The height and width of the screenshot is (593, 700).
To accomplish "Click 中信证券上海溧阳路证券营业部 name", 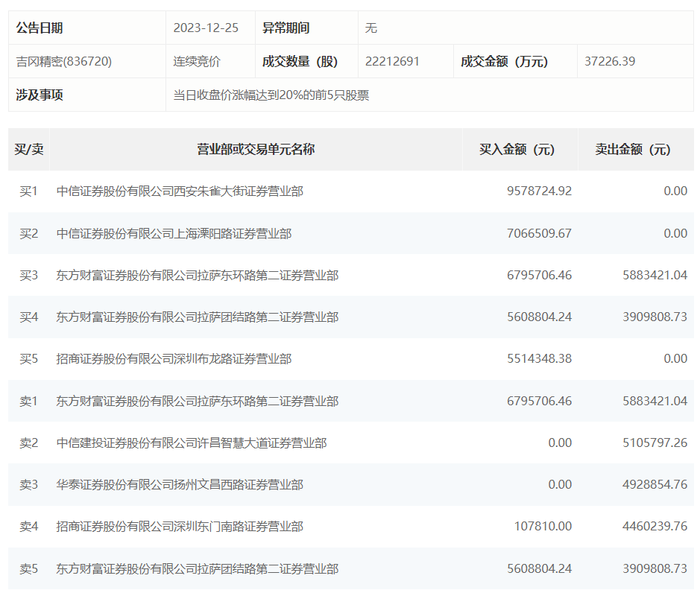I will pos(174,234).
